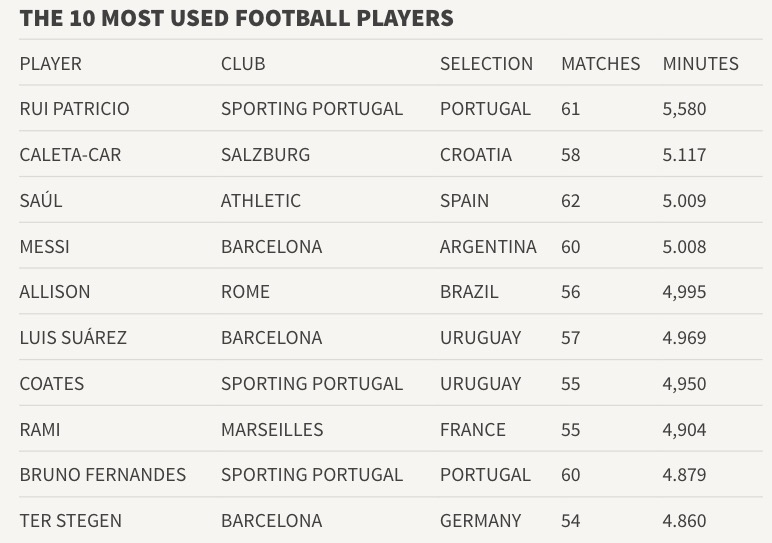772x543 pixels.
Task: Select the LUIS SUÁREZ player name
Action: tap(73, 337)
